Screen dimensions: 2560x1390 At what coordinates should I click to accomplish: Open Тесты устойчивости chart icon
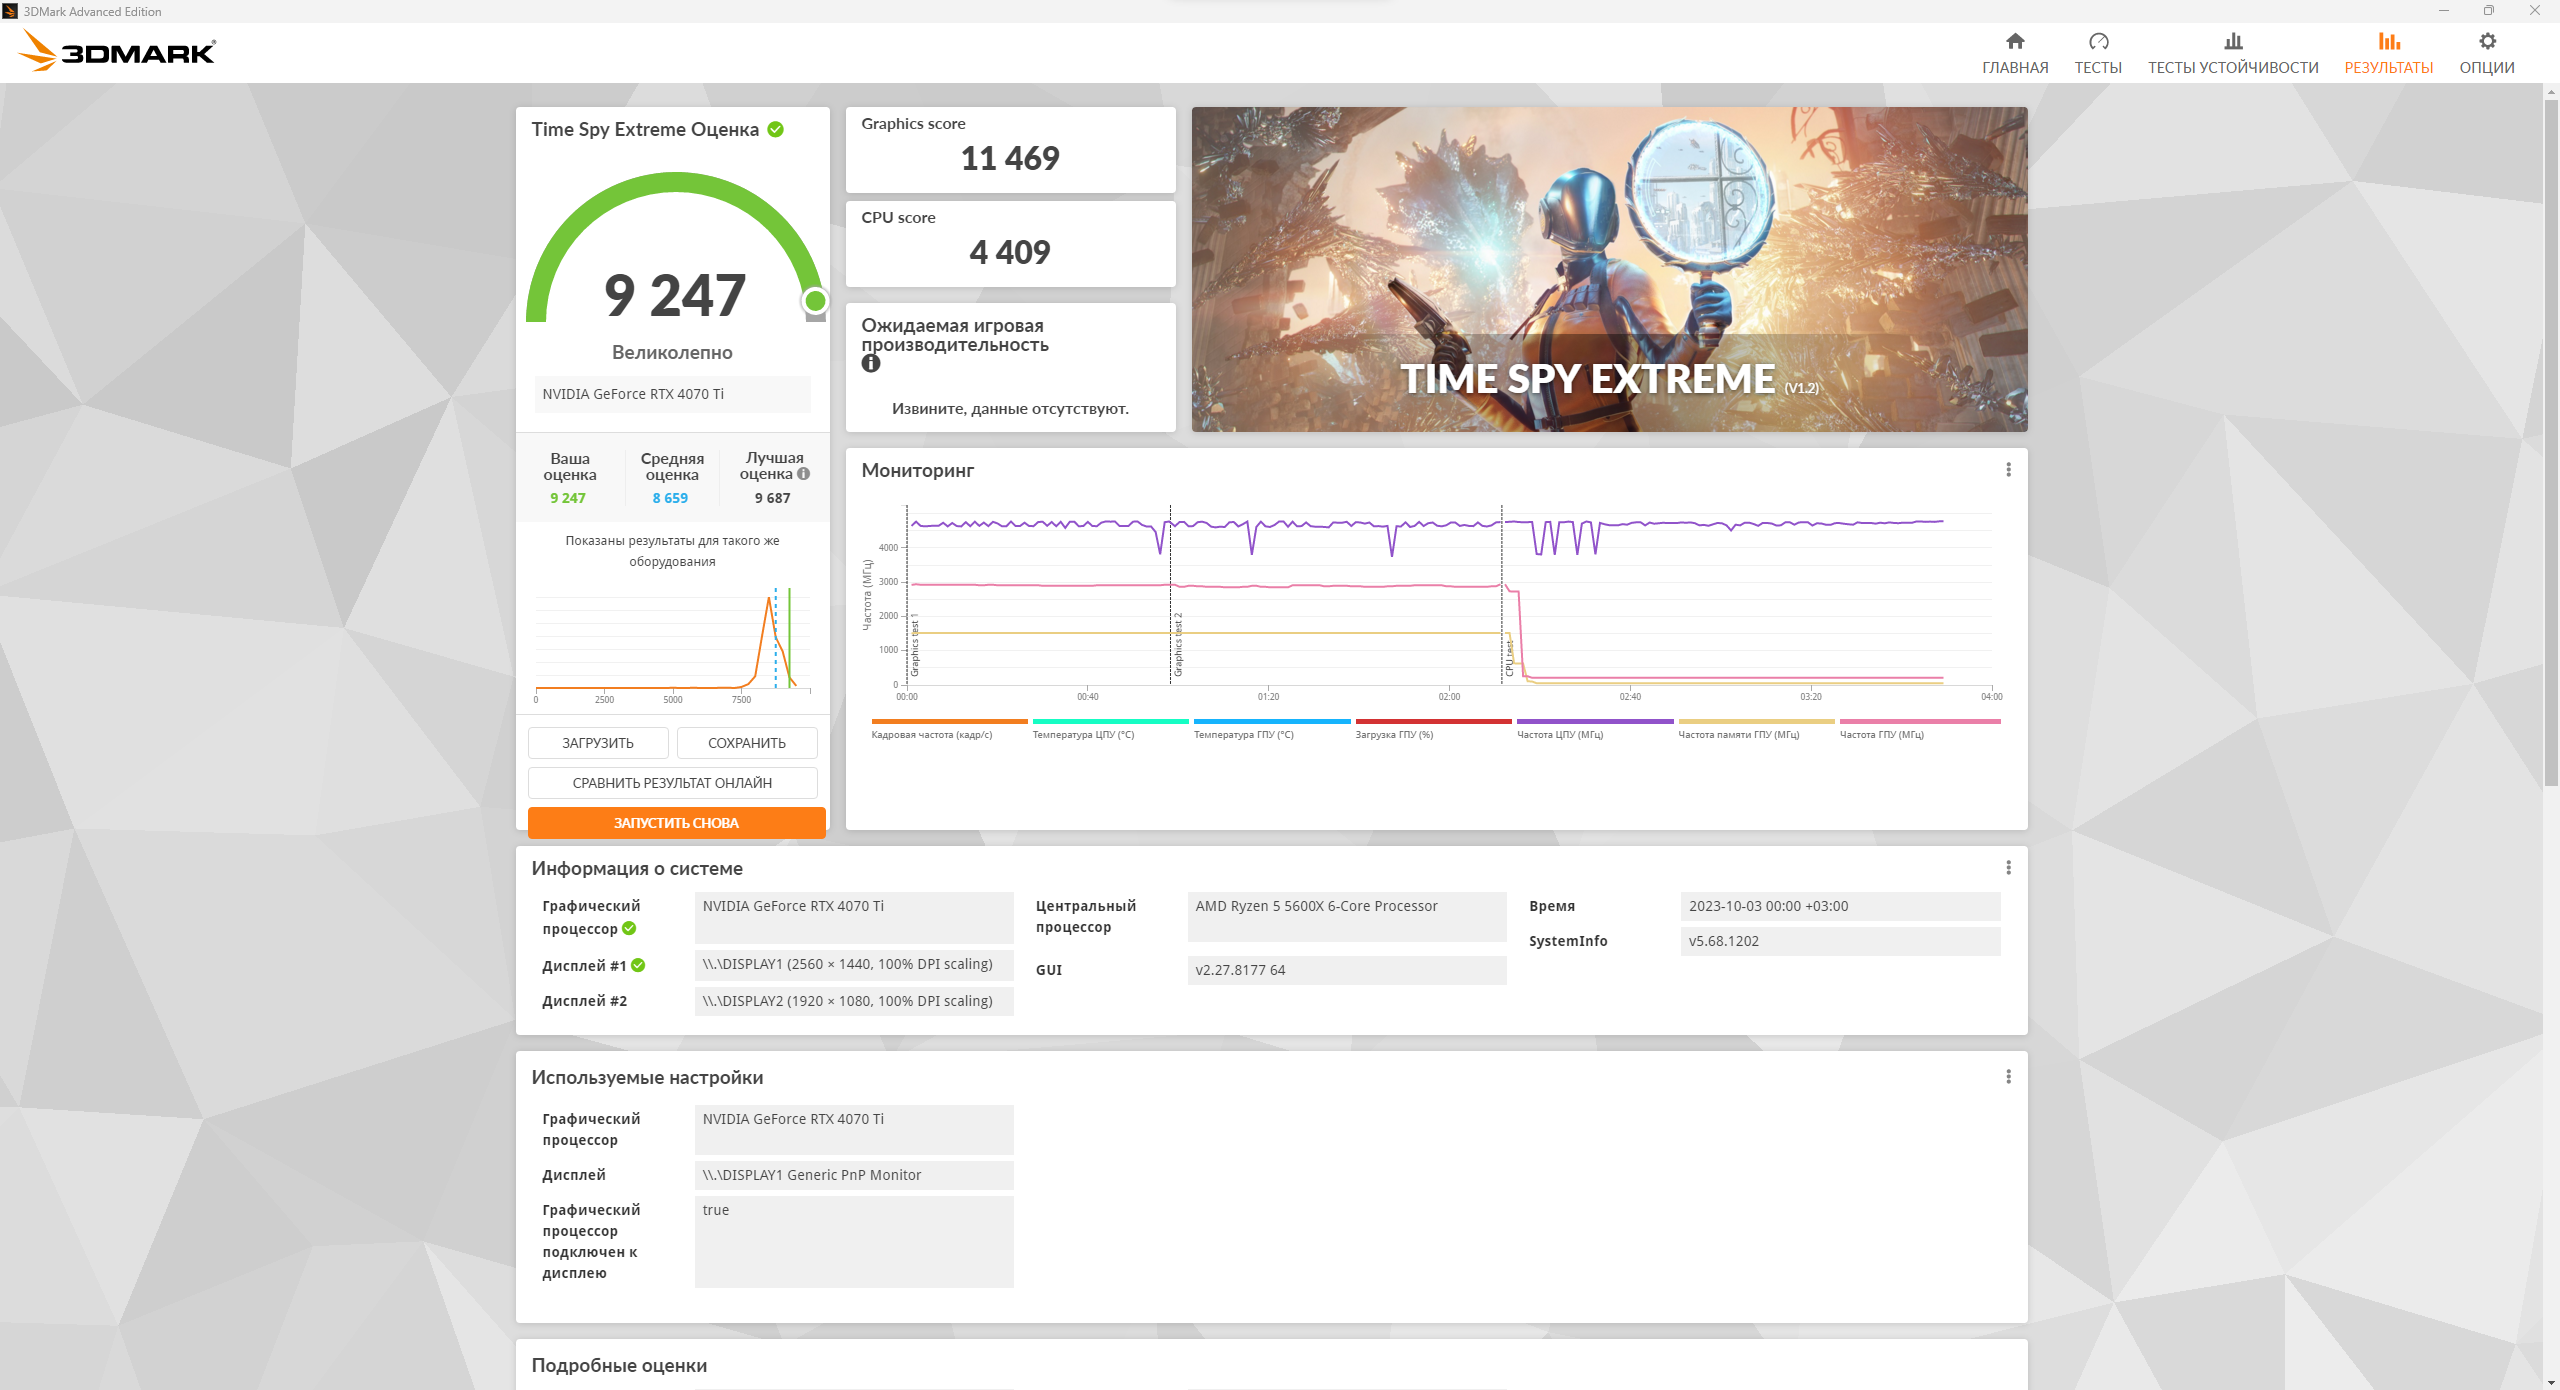click(x=2232, y=42)
